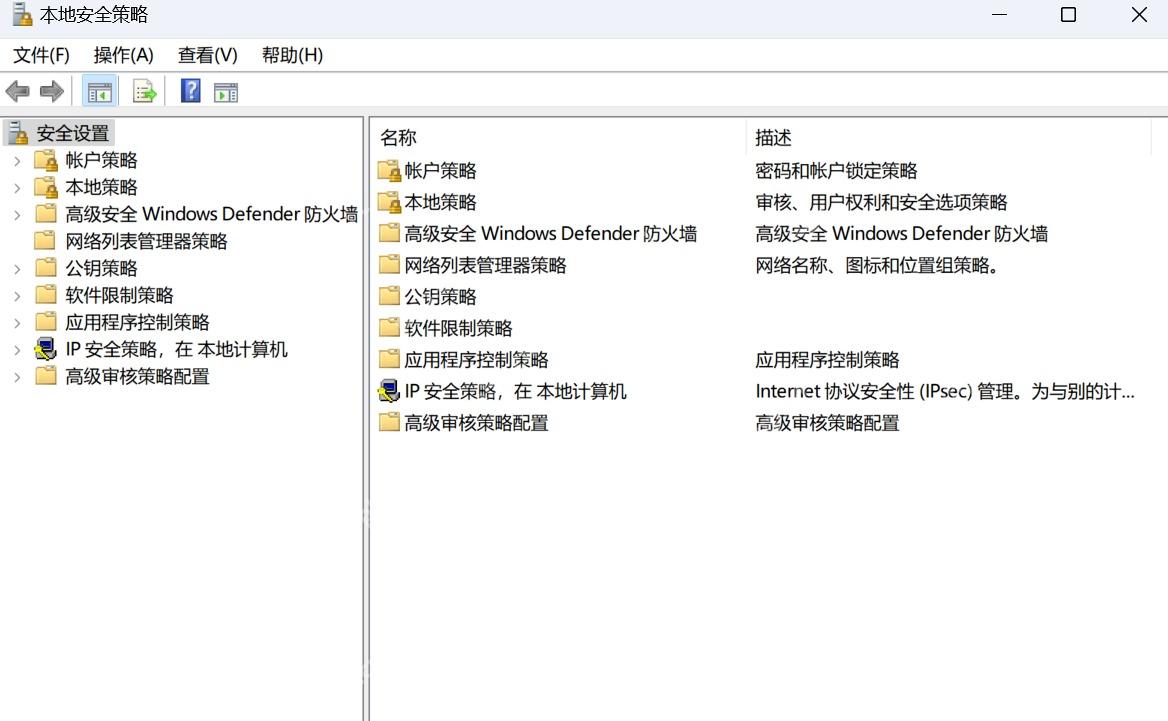Click the description 网络名称、图标和位置组策略。
This screenshot has width=1168, height=721.
pos(877,265)
